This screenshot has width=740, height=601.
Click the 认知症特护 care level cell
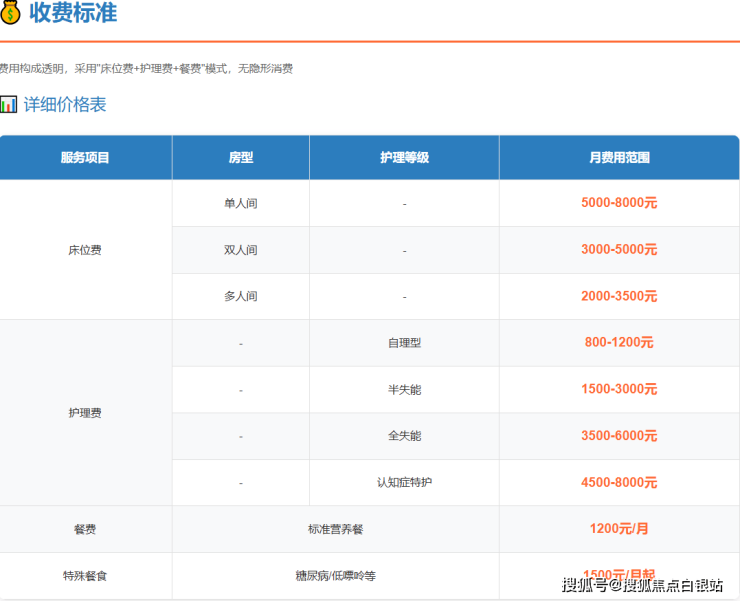(404, 482)
